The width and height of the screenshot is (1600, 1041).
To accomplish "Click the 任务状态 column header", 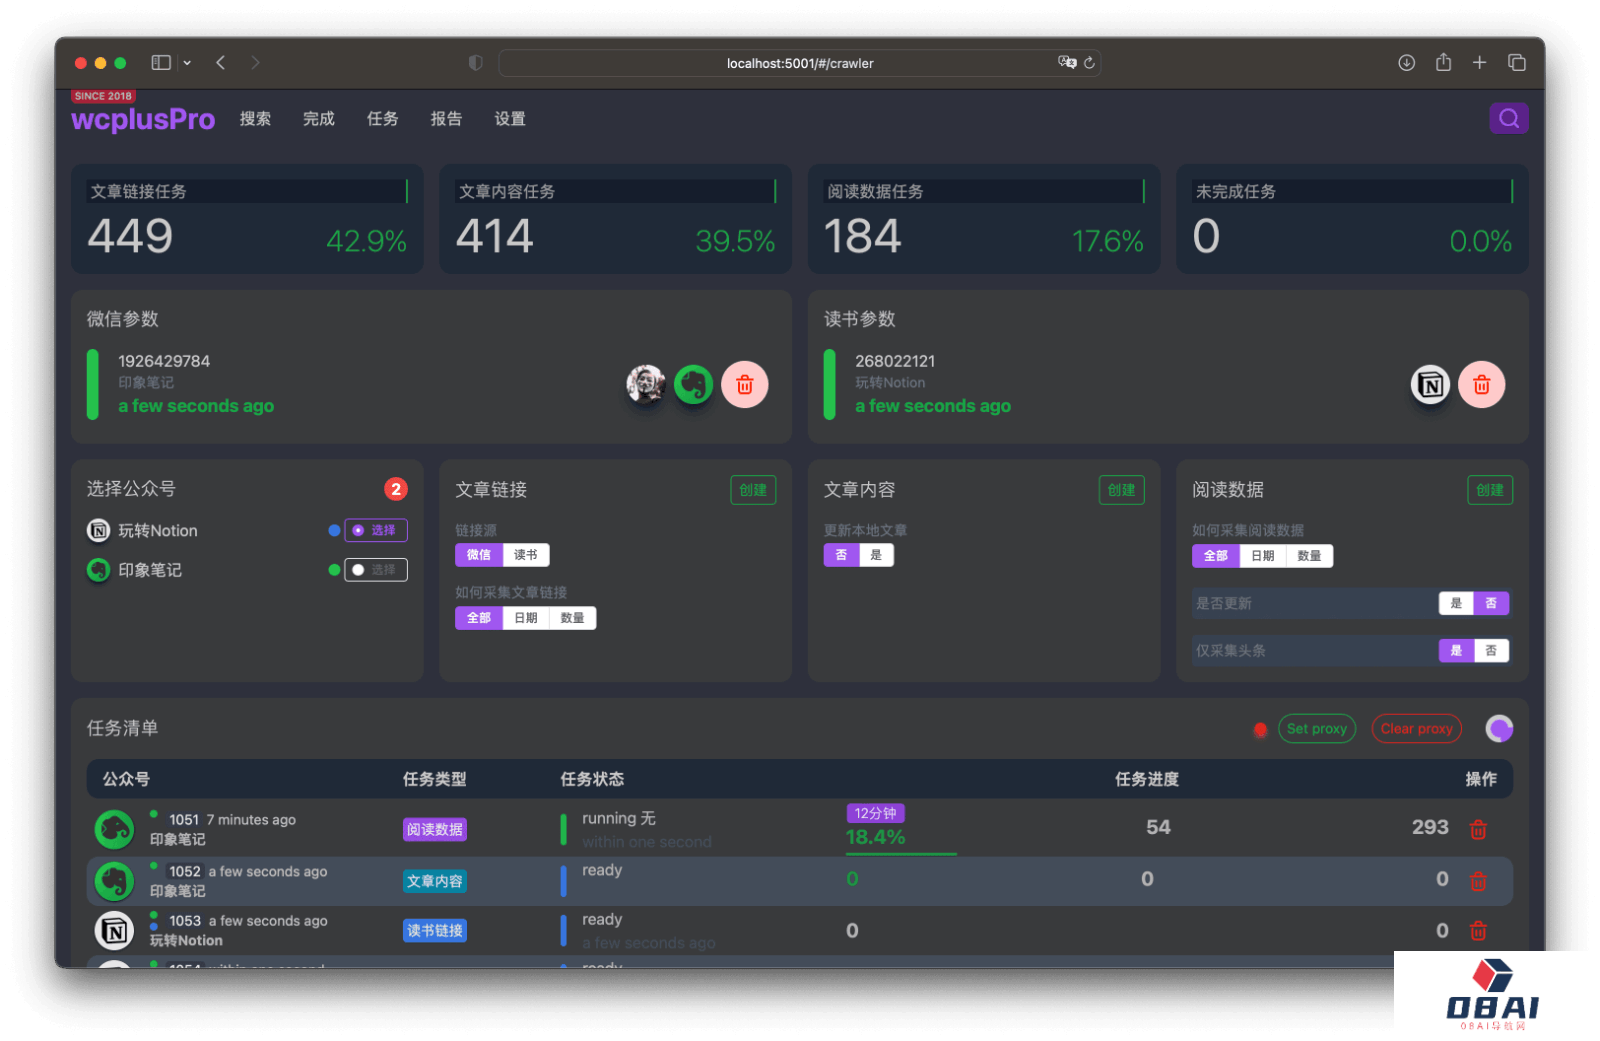I will [x=592, y=779].
